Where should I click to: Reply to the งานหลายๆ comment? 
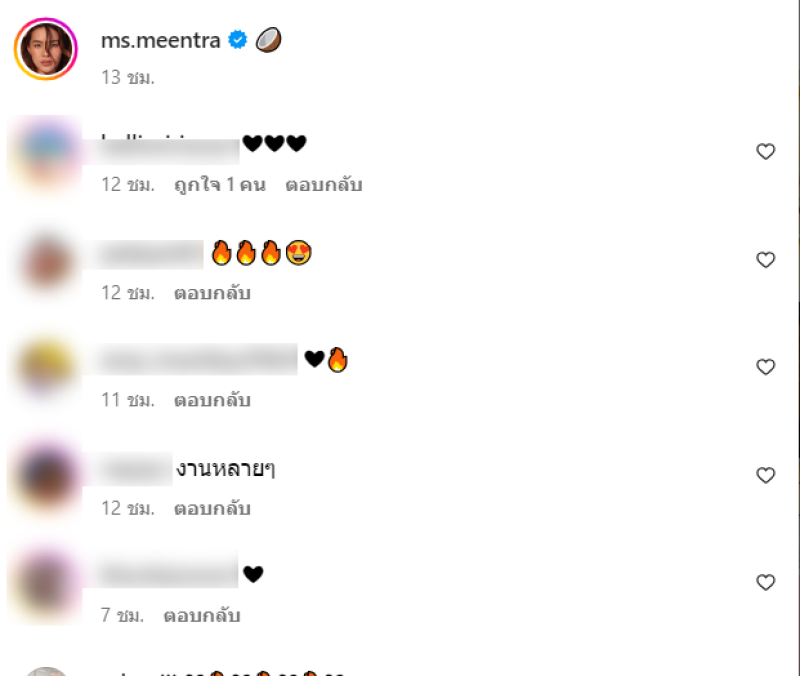pyautogui.click(x=212, y=508)
